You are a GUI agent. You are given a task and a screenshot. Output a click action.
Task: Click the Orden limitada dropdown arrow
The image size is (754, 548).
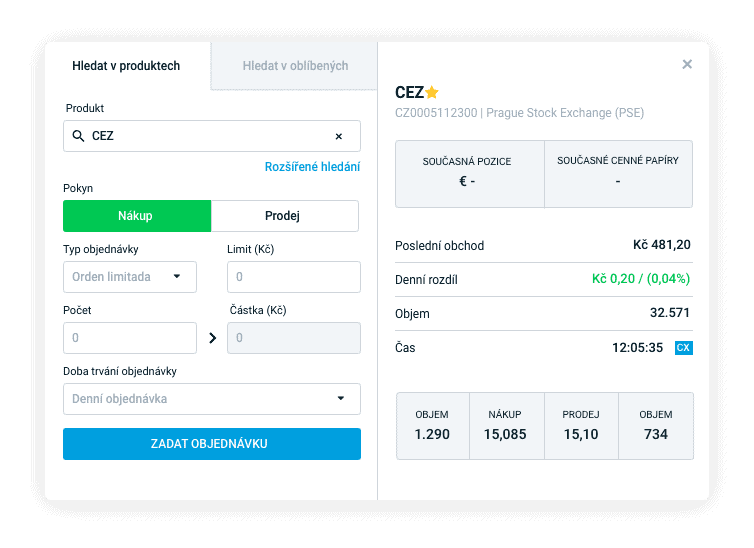coord(177,276)
